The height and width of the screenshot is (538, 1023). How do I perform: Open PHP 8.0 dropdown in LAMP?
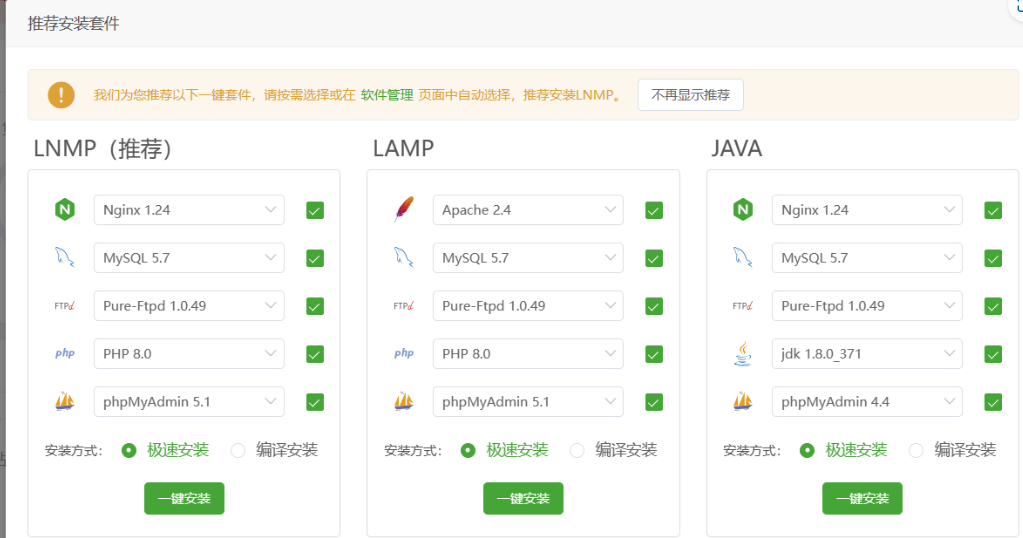click(x=528, y=353)
